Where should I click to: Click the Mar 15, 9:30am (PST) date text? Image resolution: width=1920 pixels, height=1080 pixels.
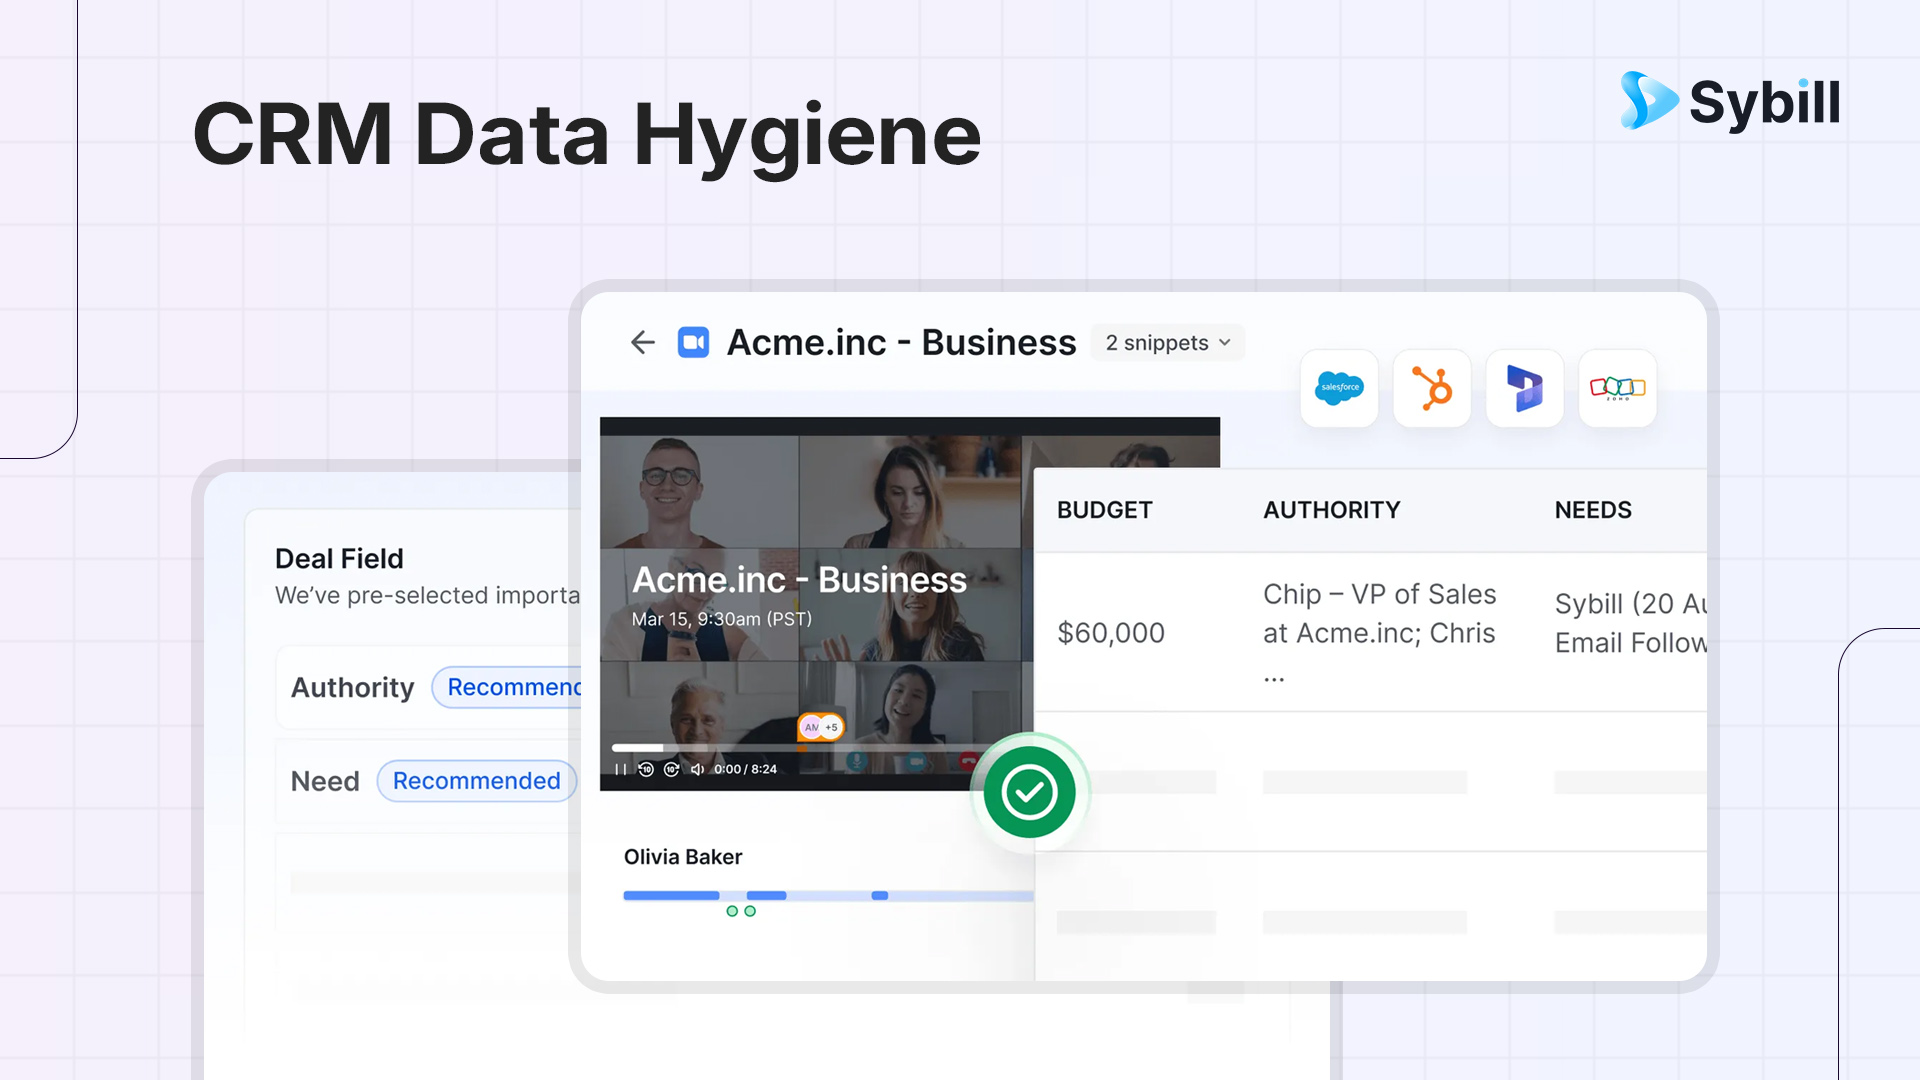(722, 619)
